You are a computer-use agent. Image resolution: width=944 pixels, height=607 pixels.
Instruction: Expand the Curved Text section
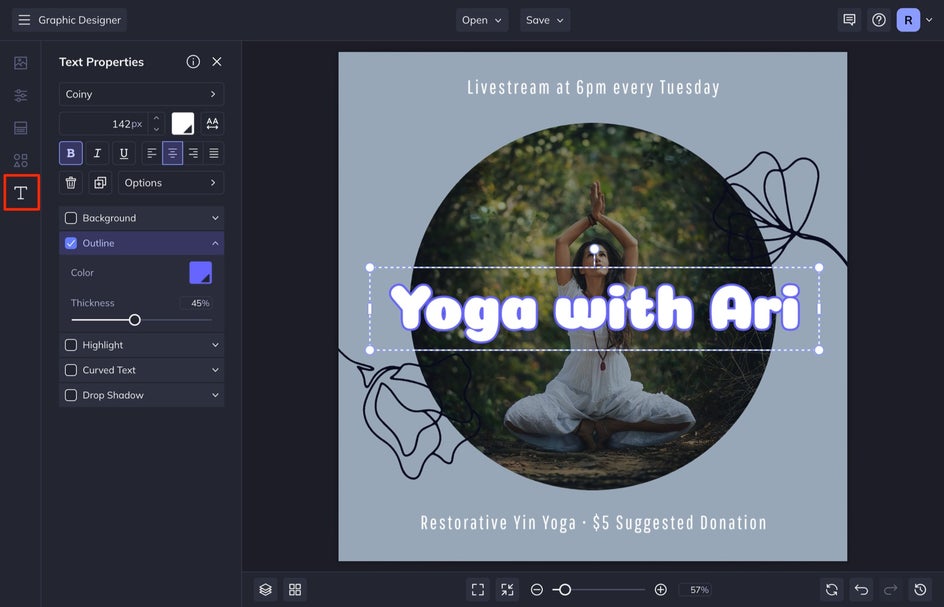tap(215, 370)
